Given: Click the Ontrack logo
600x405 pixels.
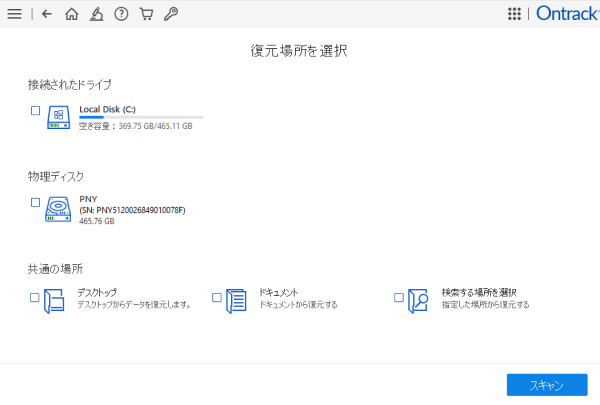Looking at the screenshot, I should (x=564, y=14).
